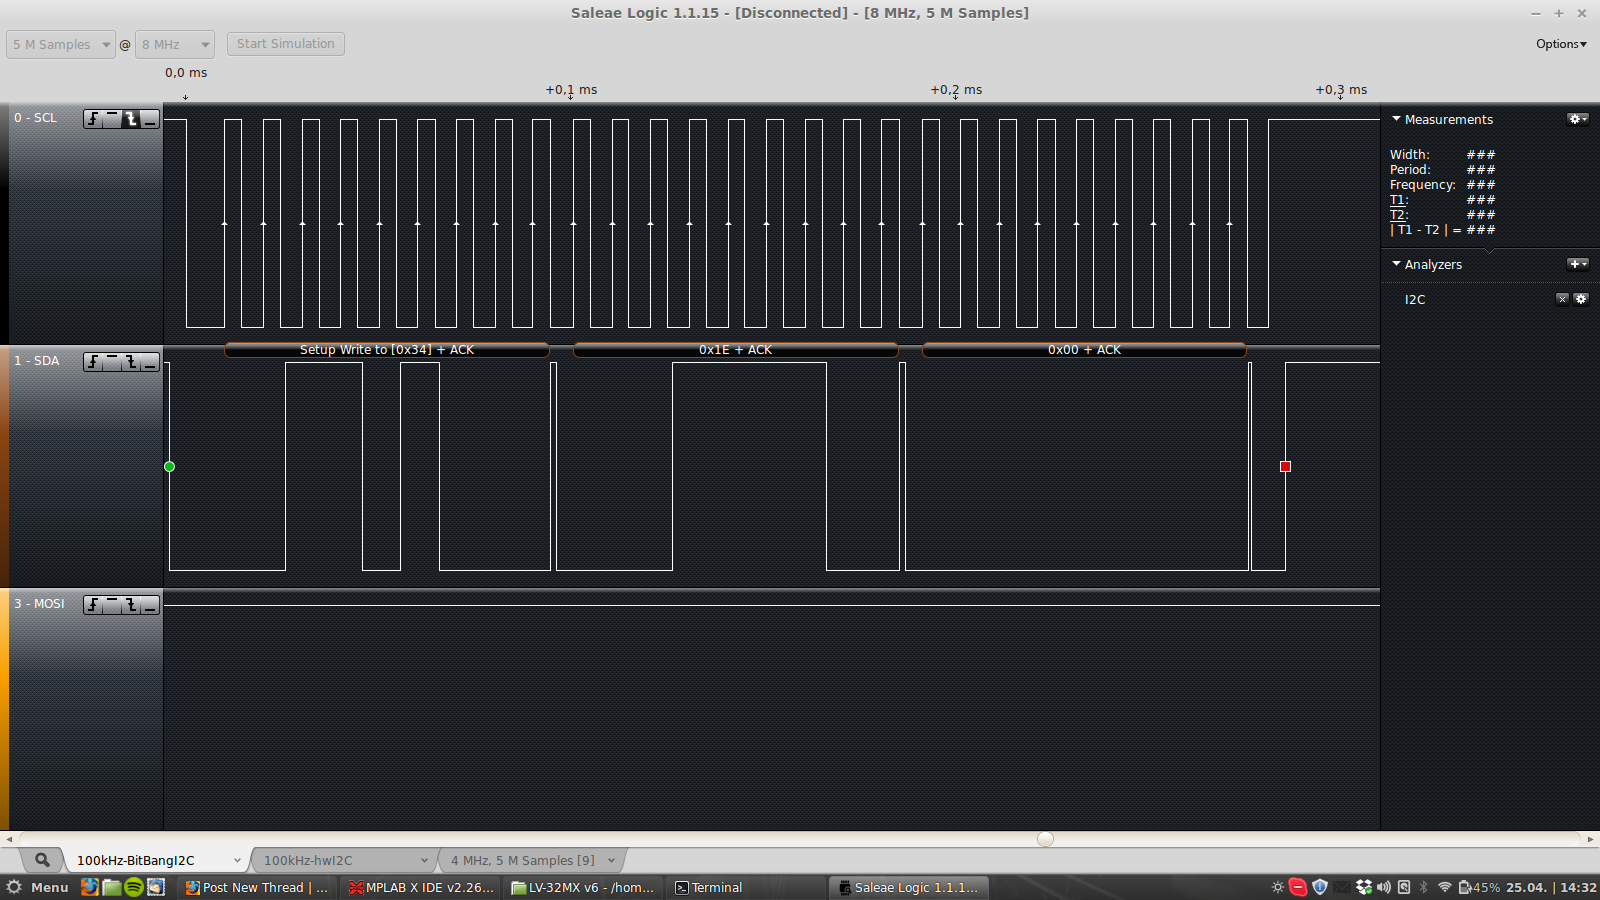The image size is (1600, 900).
Task: Click the left scroll arrow
Action: [9, 839]
